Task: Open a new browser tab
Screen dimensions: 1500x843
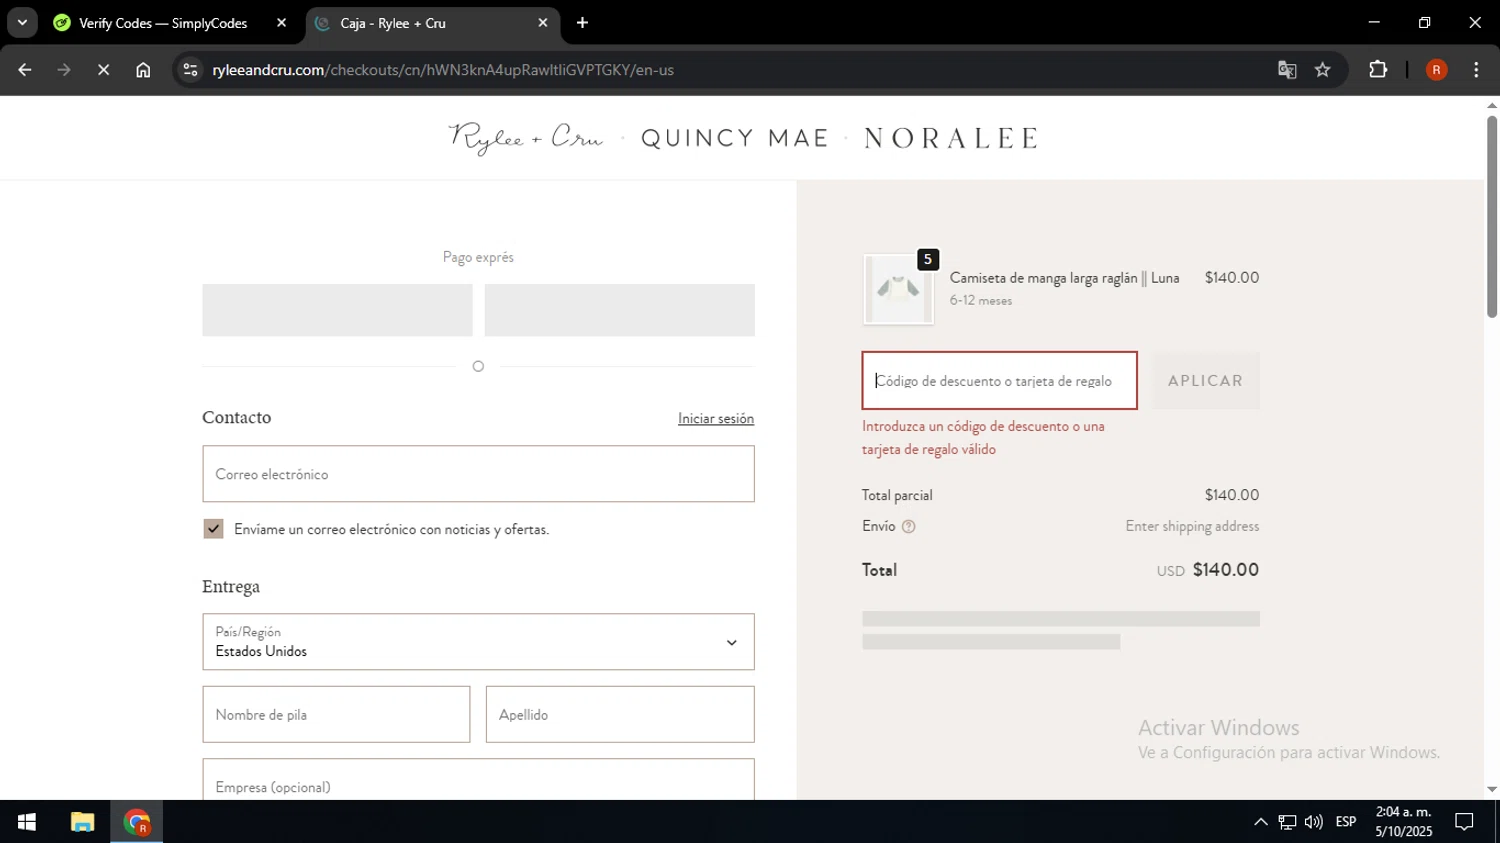Action: pyautogui.click(x=583, y=23)
